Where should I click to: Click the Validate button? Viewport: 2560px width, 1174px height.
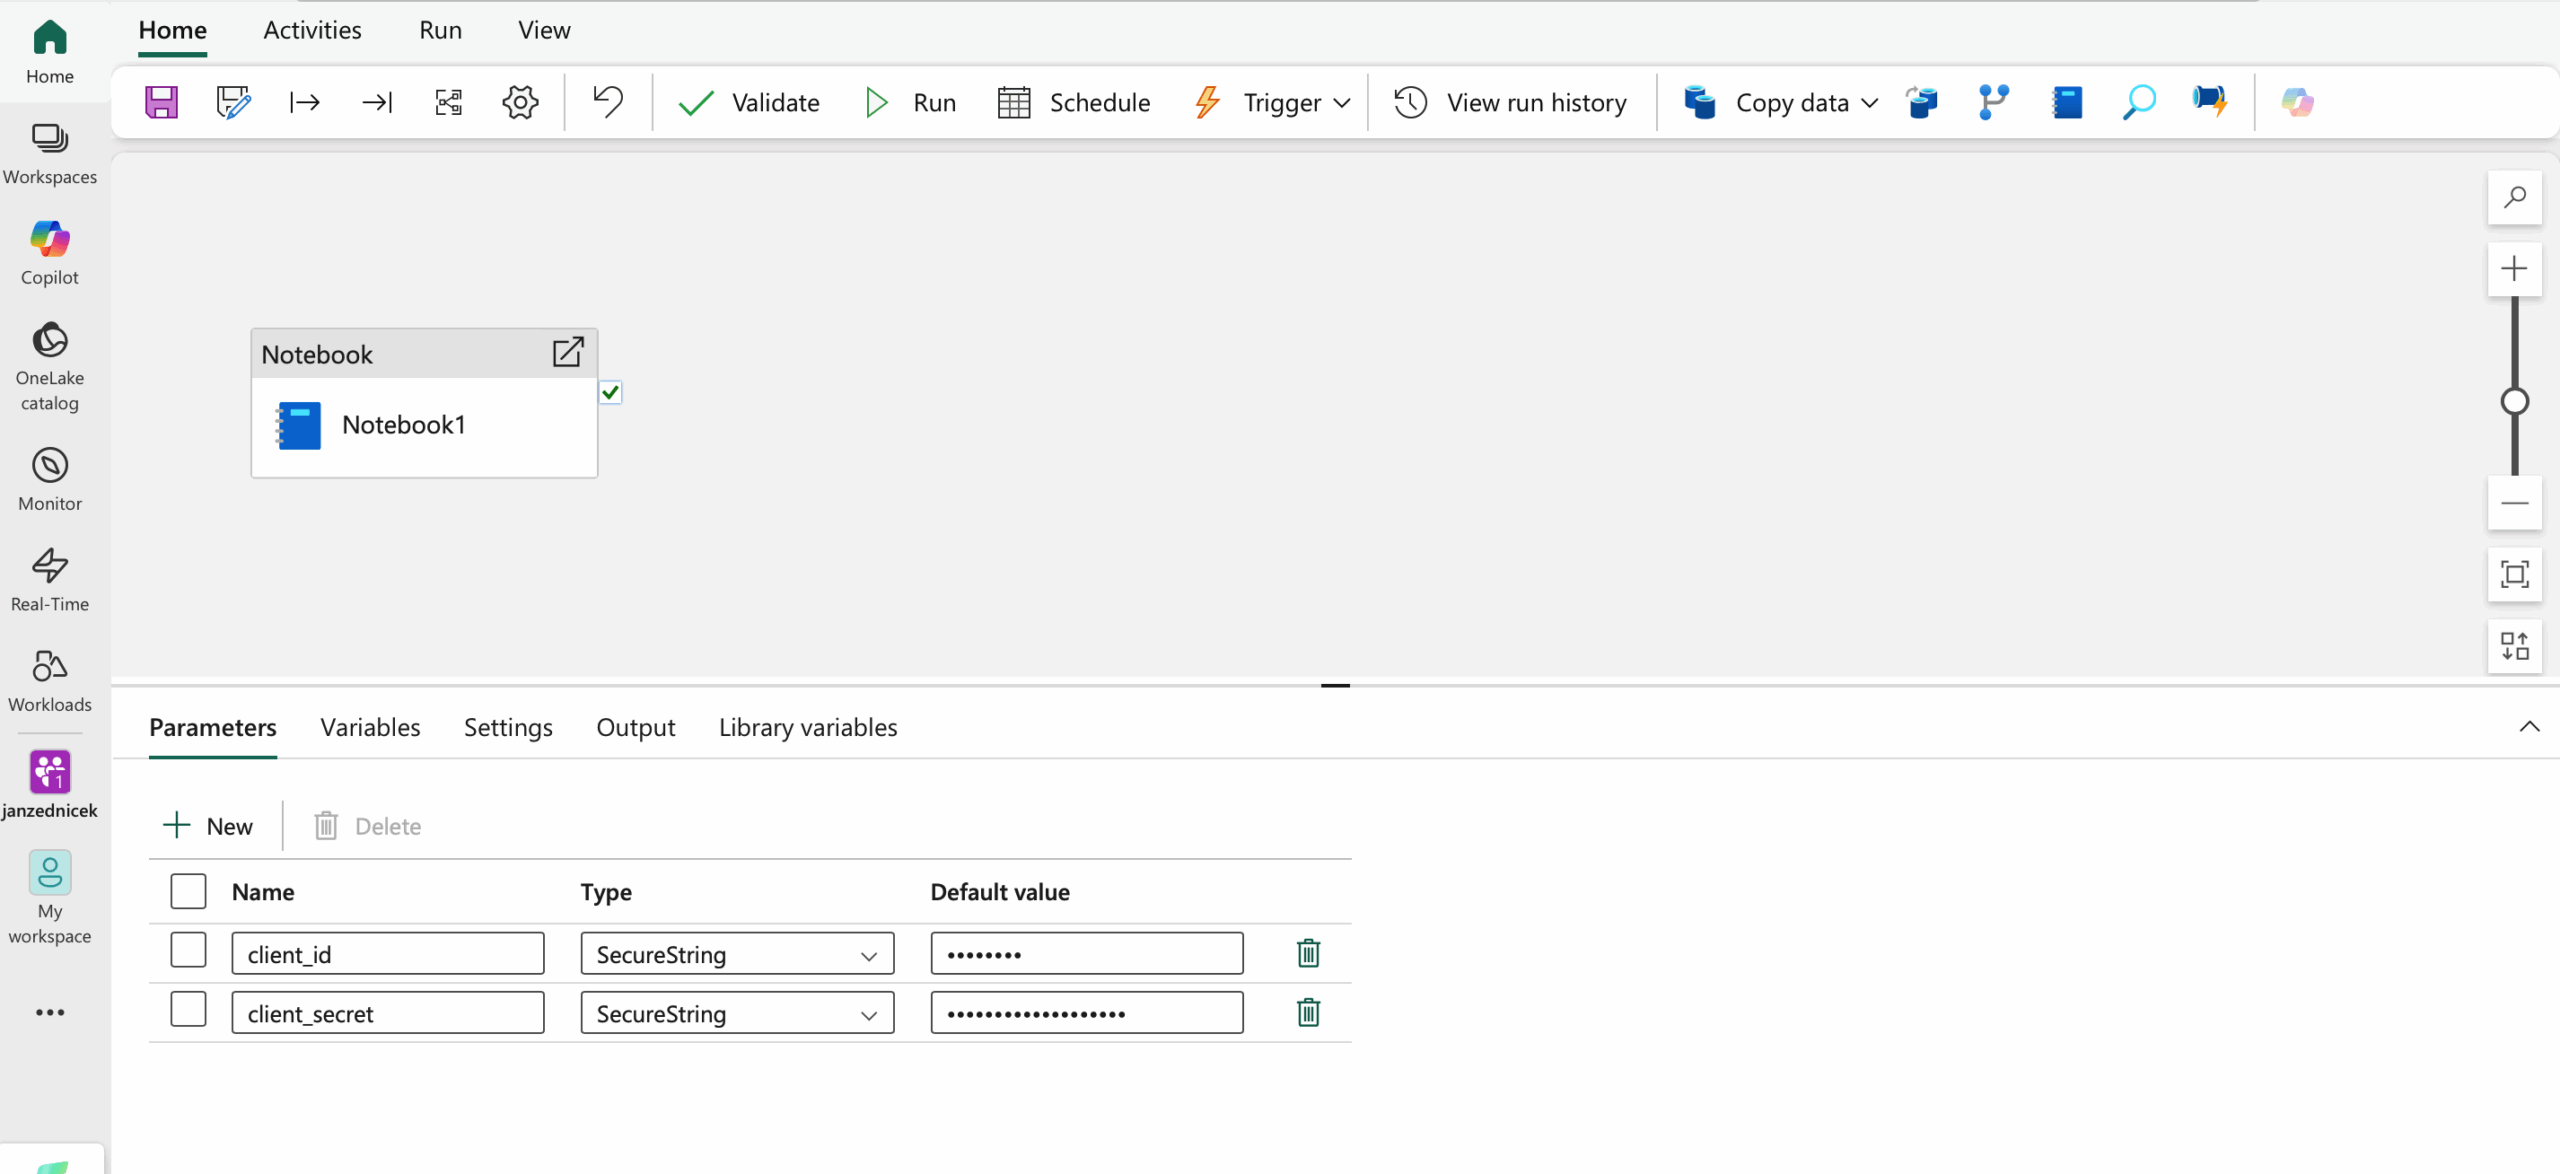tap(748, 102)
